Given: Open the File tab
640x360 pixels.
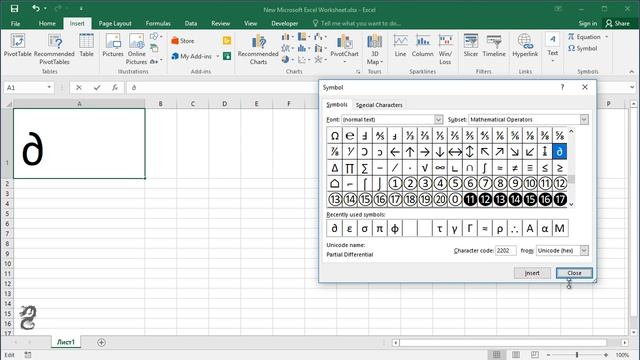Looking at the screenshot, I should coord(16,23).
